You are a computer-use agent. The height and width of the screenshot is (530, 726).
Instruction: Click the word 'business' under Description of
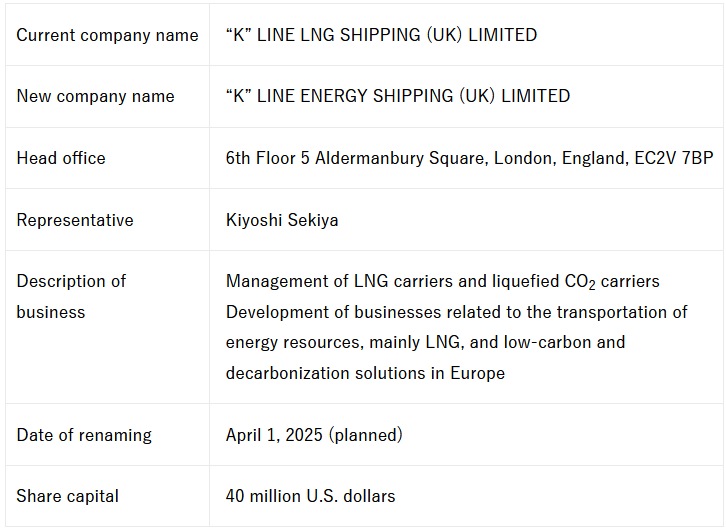point(51,312)
